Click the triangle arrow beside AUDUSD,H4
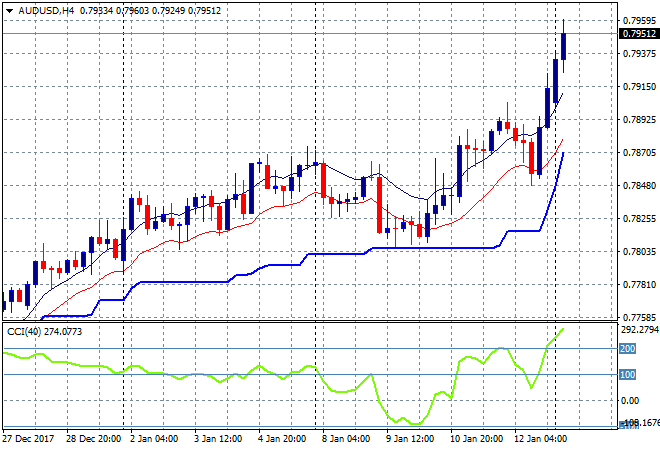This screenshot has width=660, height=450. coord(9,11)
